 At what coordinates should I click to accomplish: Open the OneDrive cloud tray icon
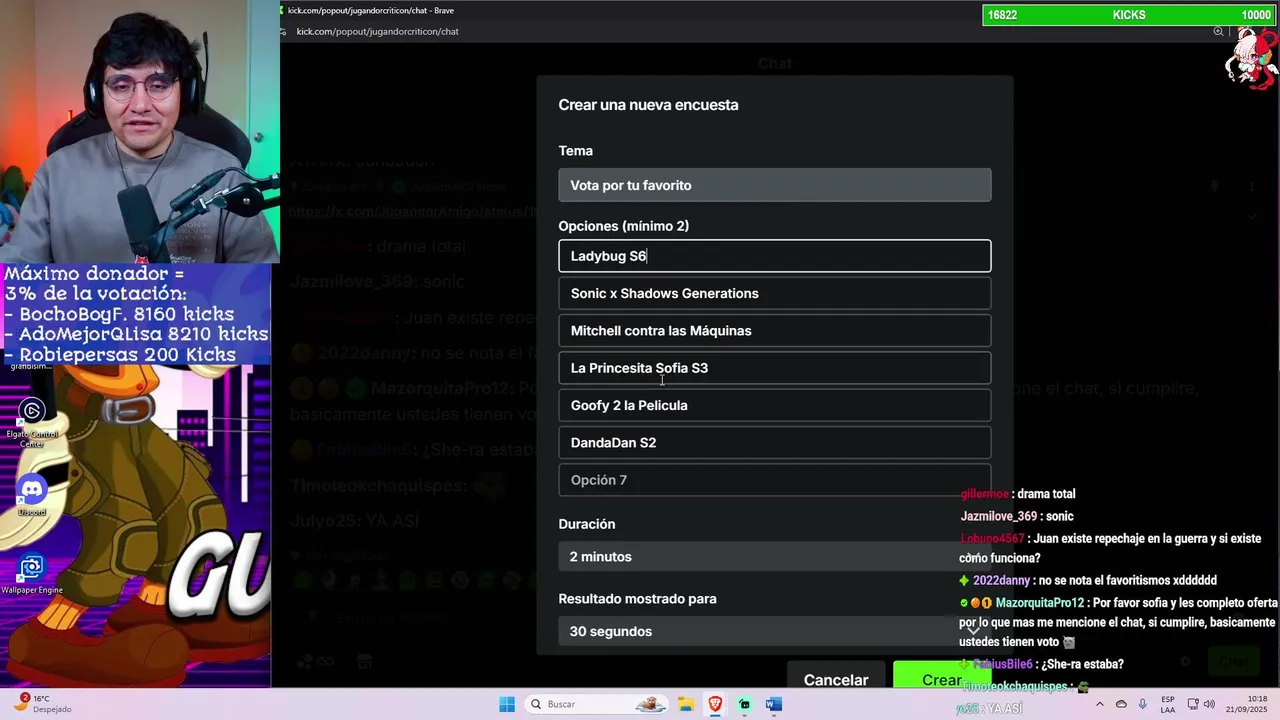tap(1121, 704)
